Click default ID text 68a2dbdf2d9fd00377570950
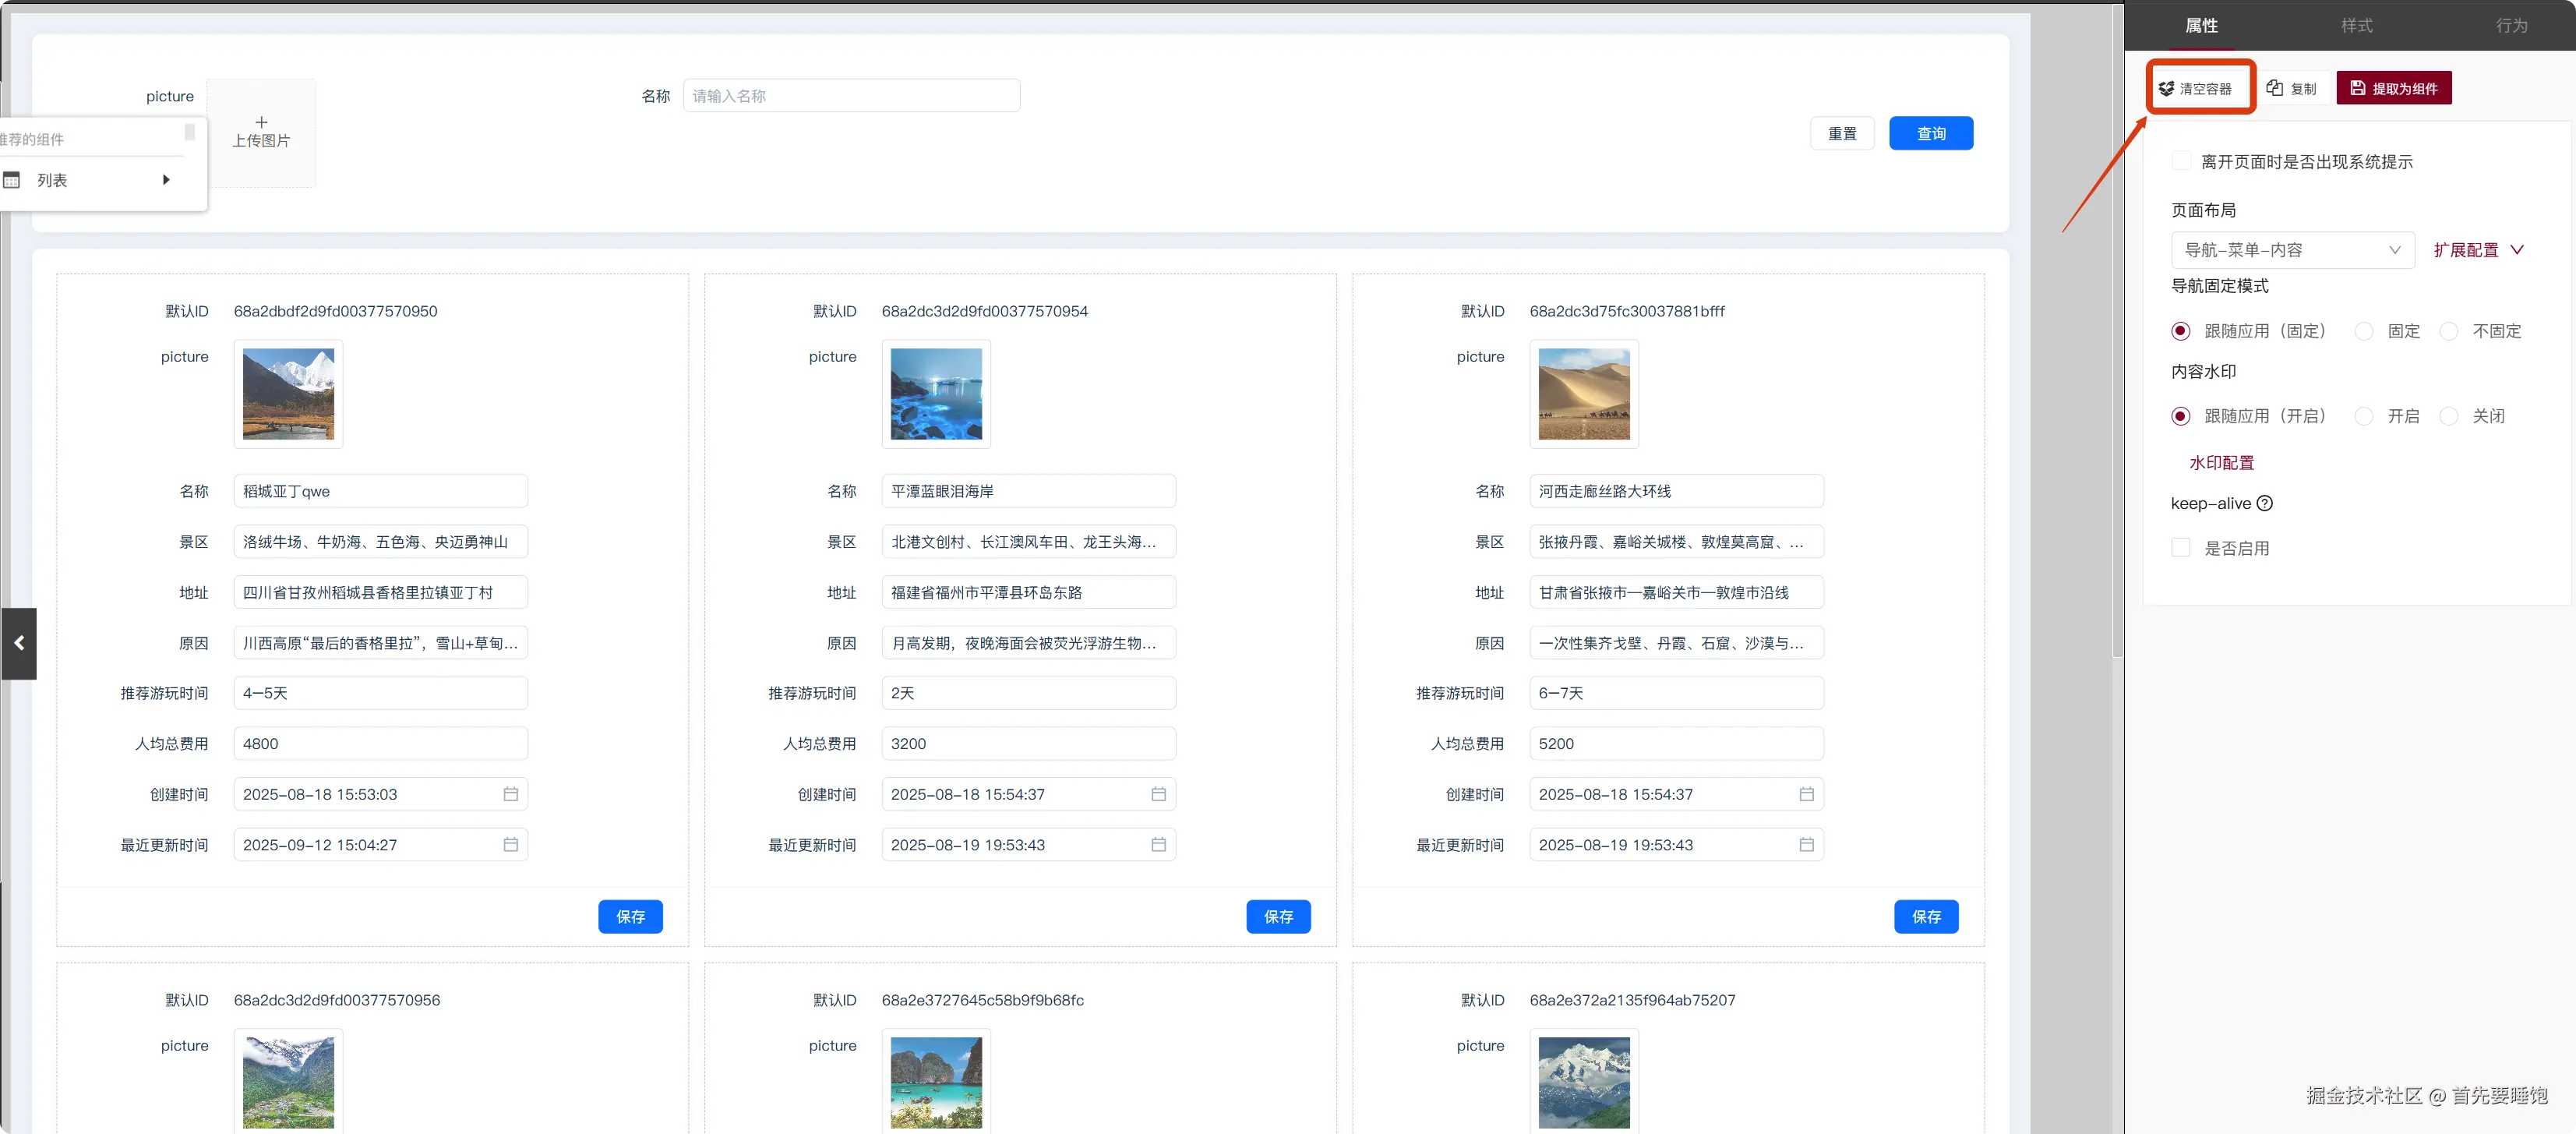Image resolution: width=2576 pixels, height=1134 pixels. coord(335,311)
